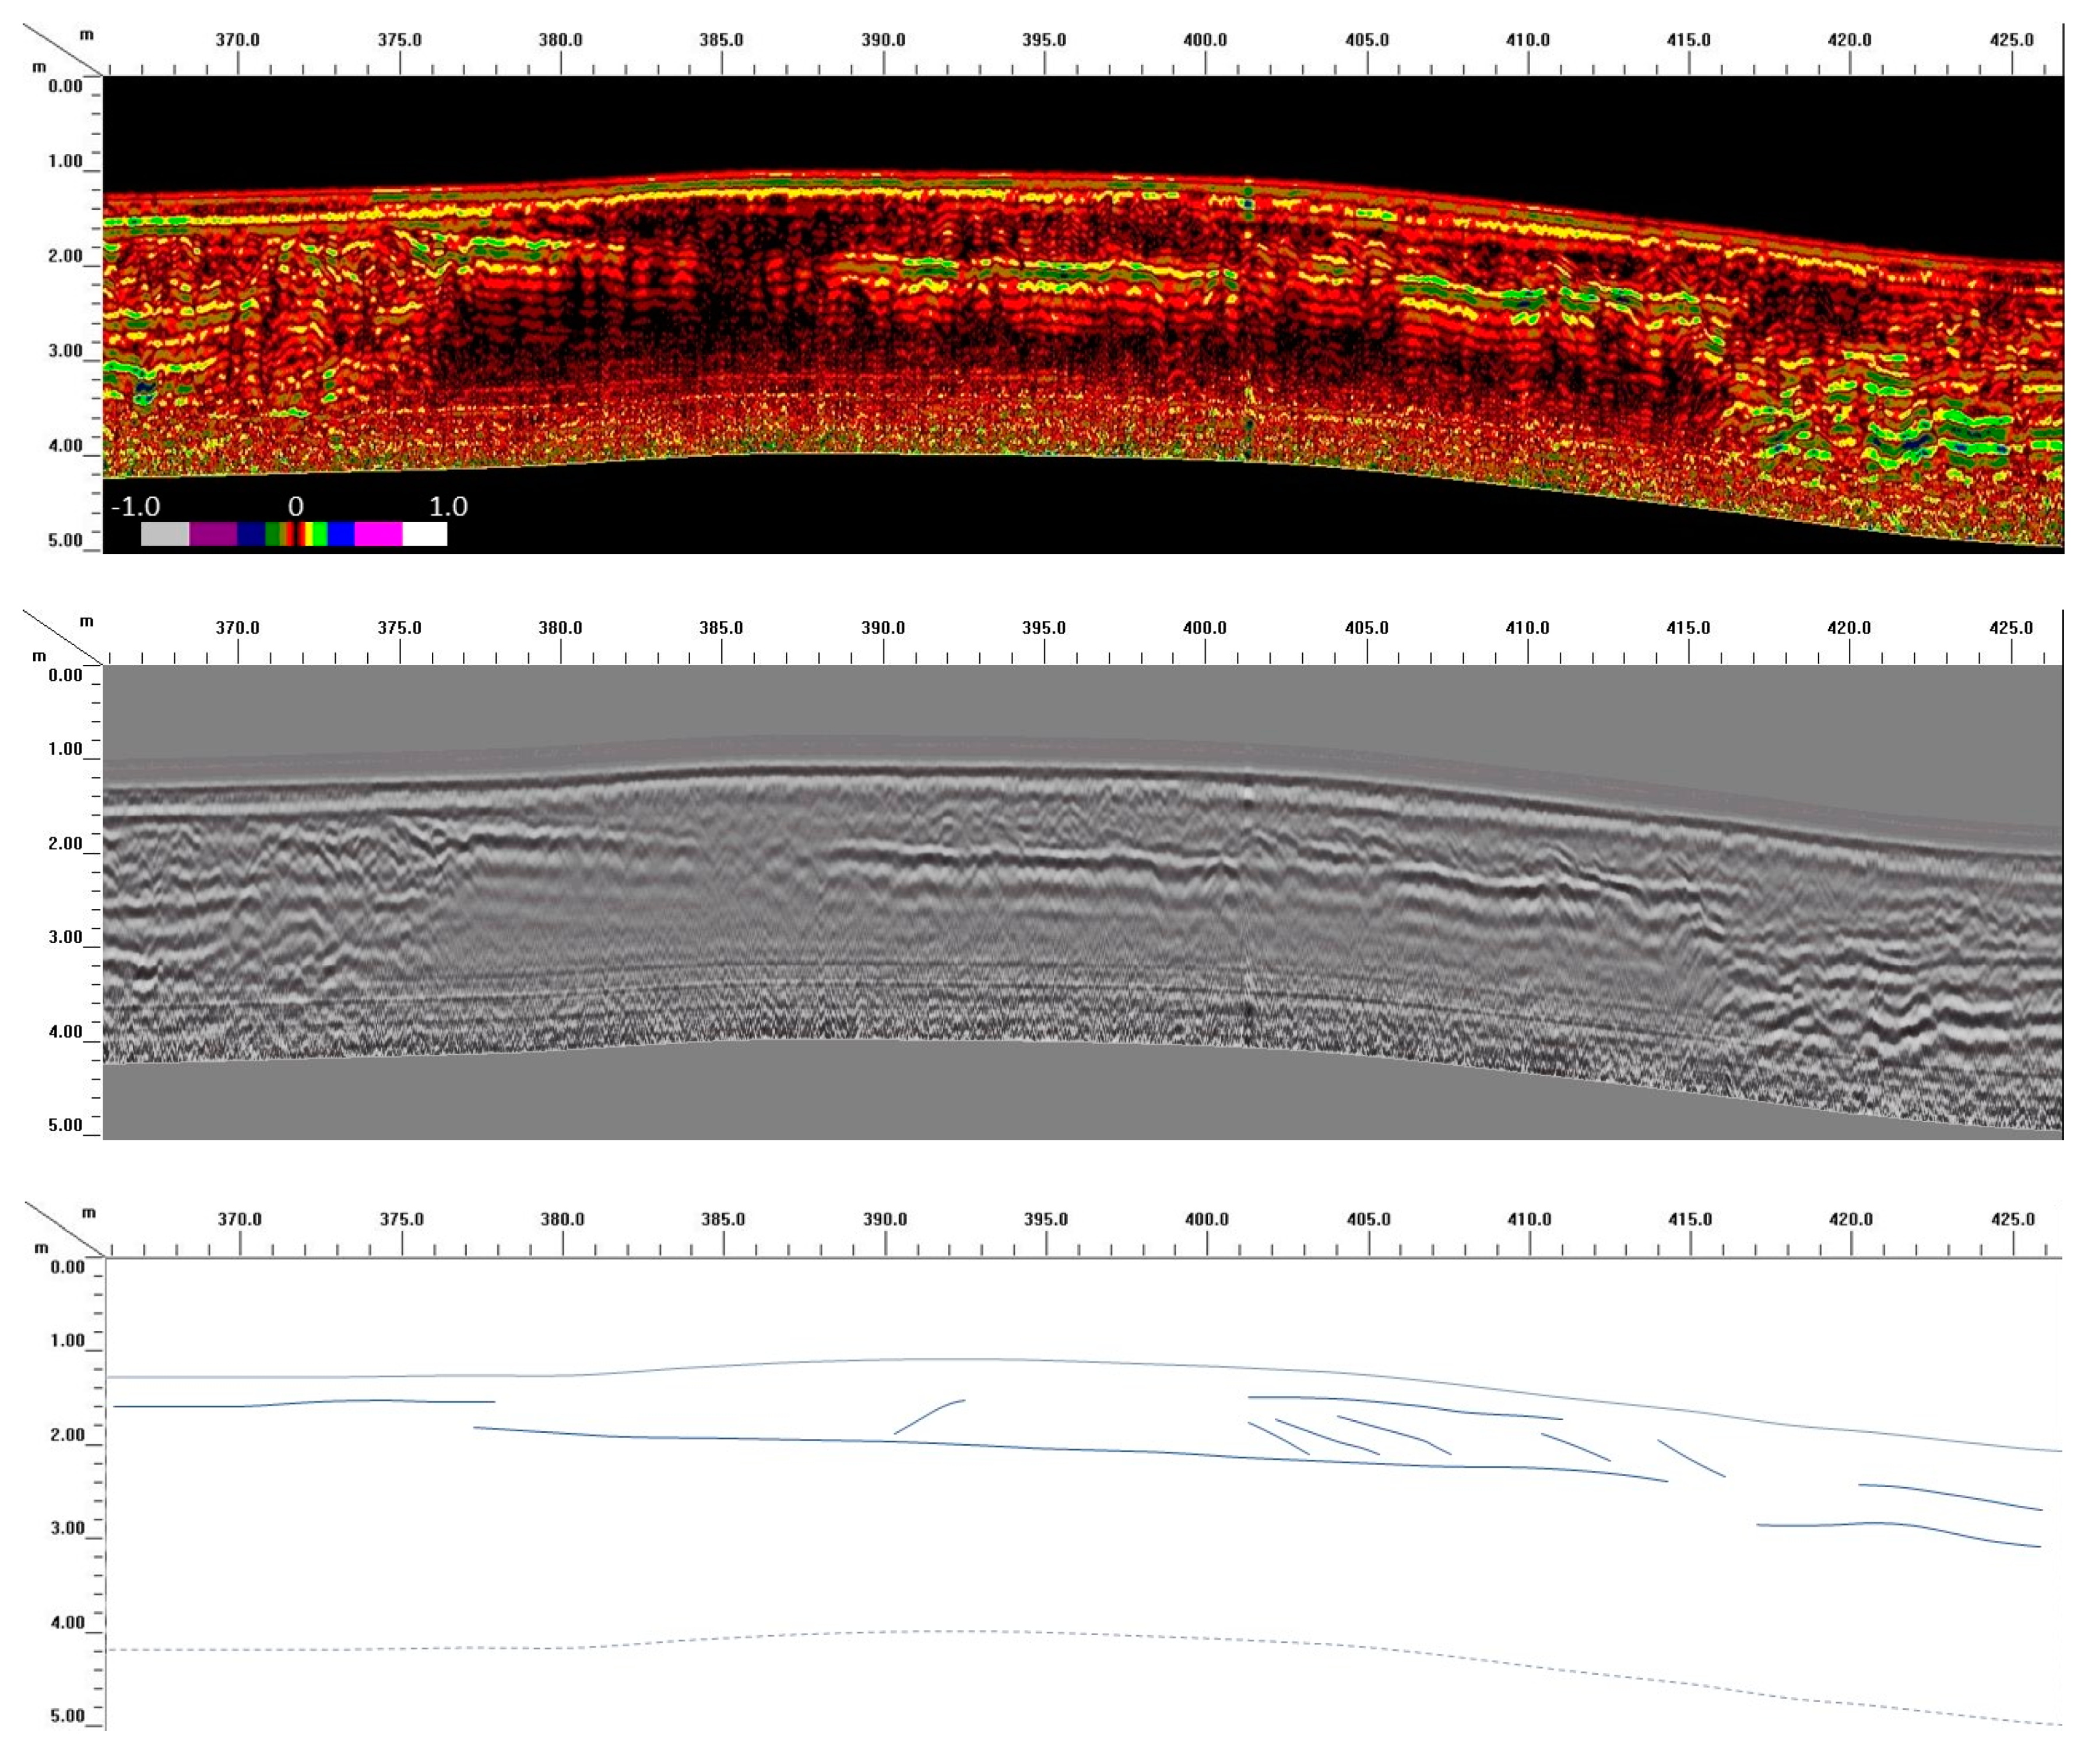The image size is (2095, 1764).
Task: Select '415.0' above the line-drawing interpretation panel
Action: click(1690, 1220)
